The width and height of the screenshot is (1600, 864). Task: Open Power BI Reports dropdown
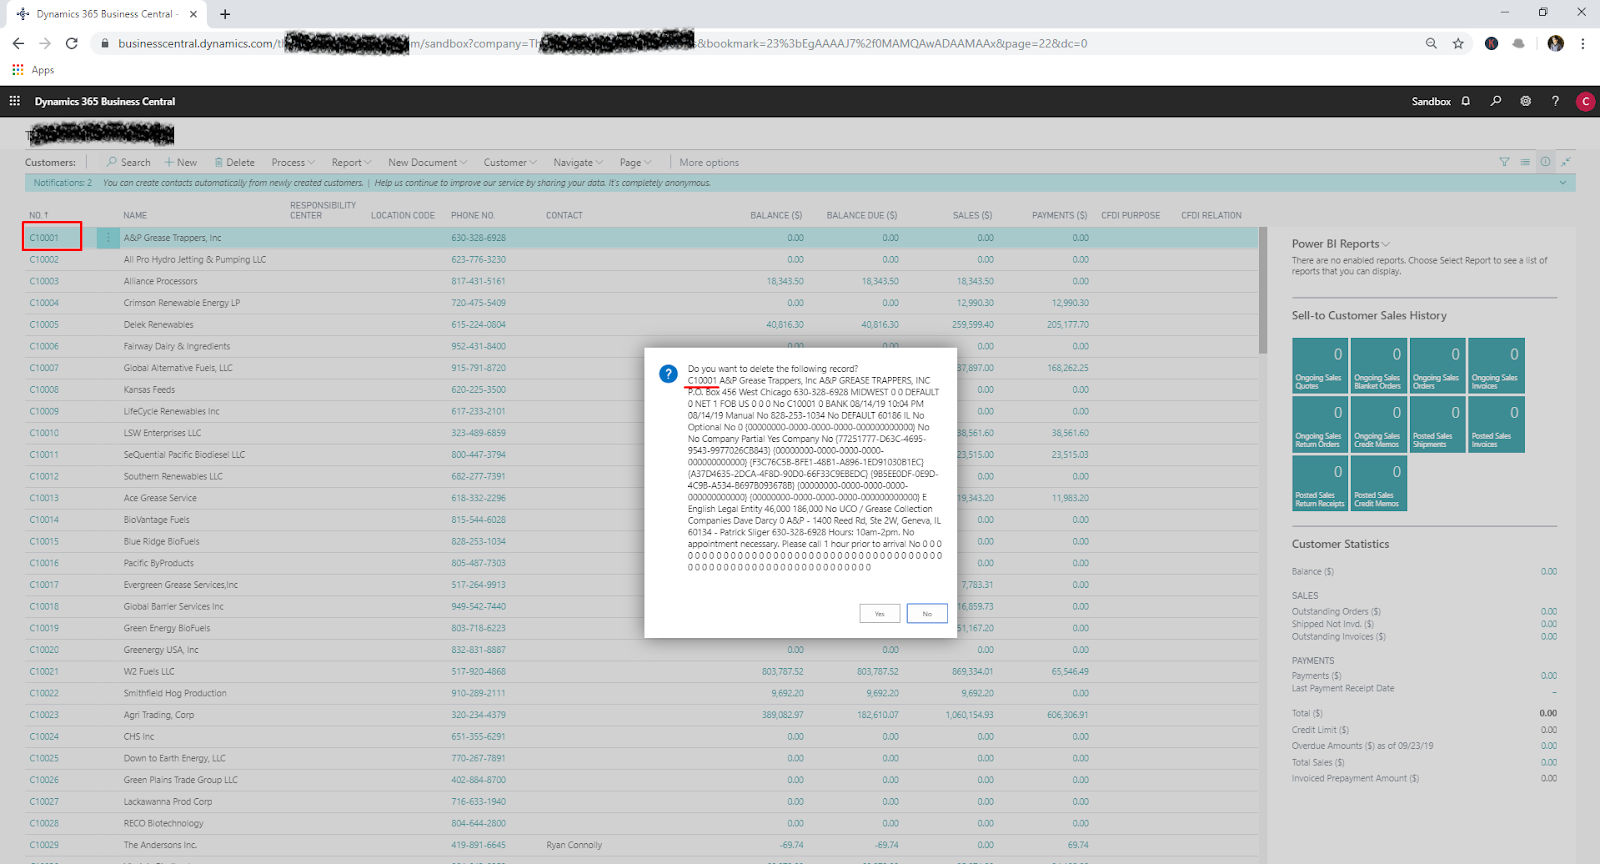(1340, 244)
